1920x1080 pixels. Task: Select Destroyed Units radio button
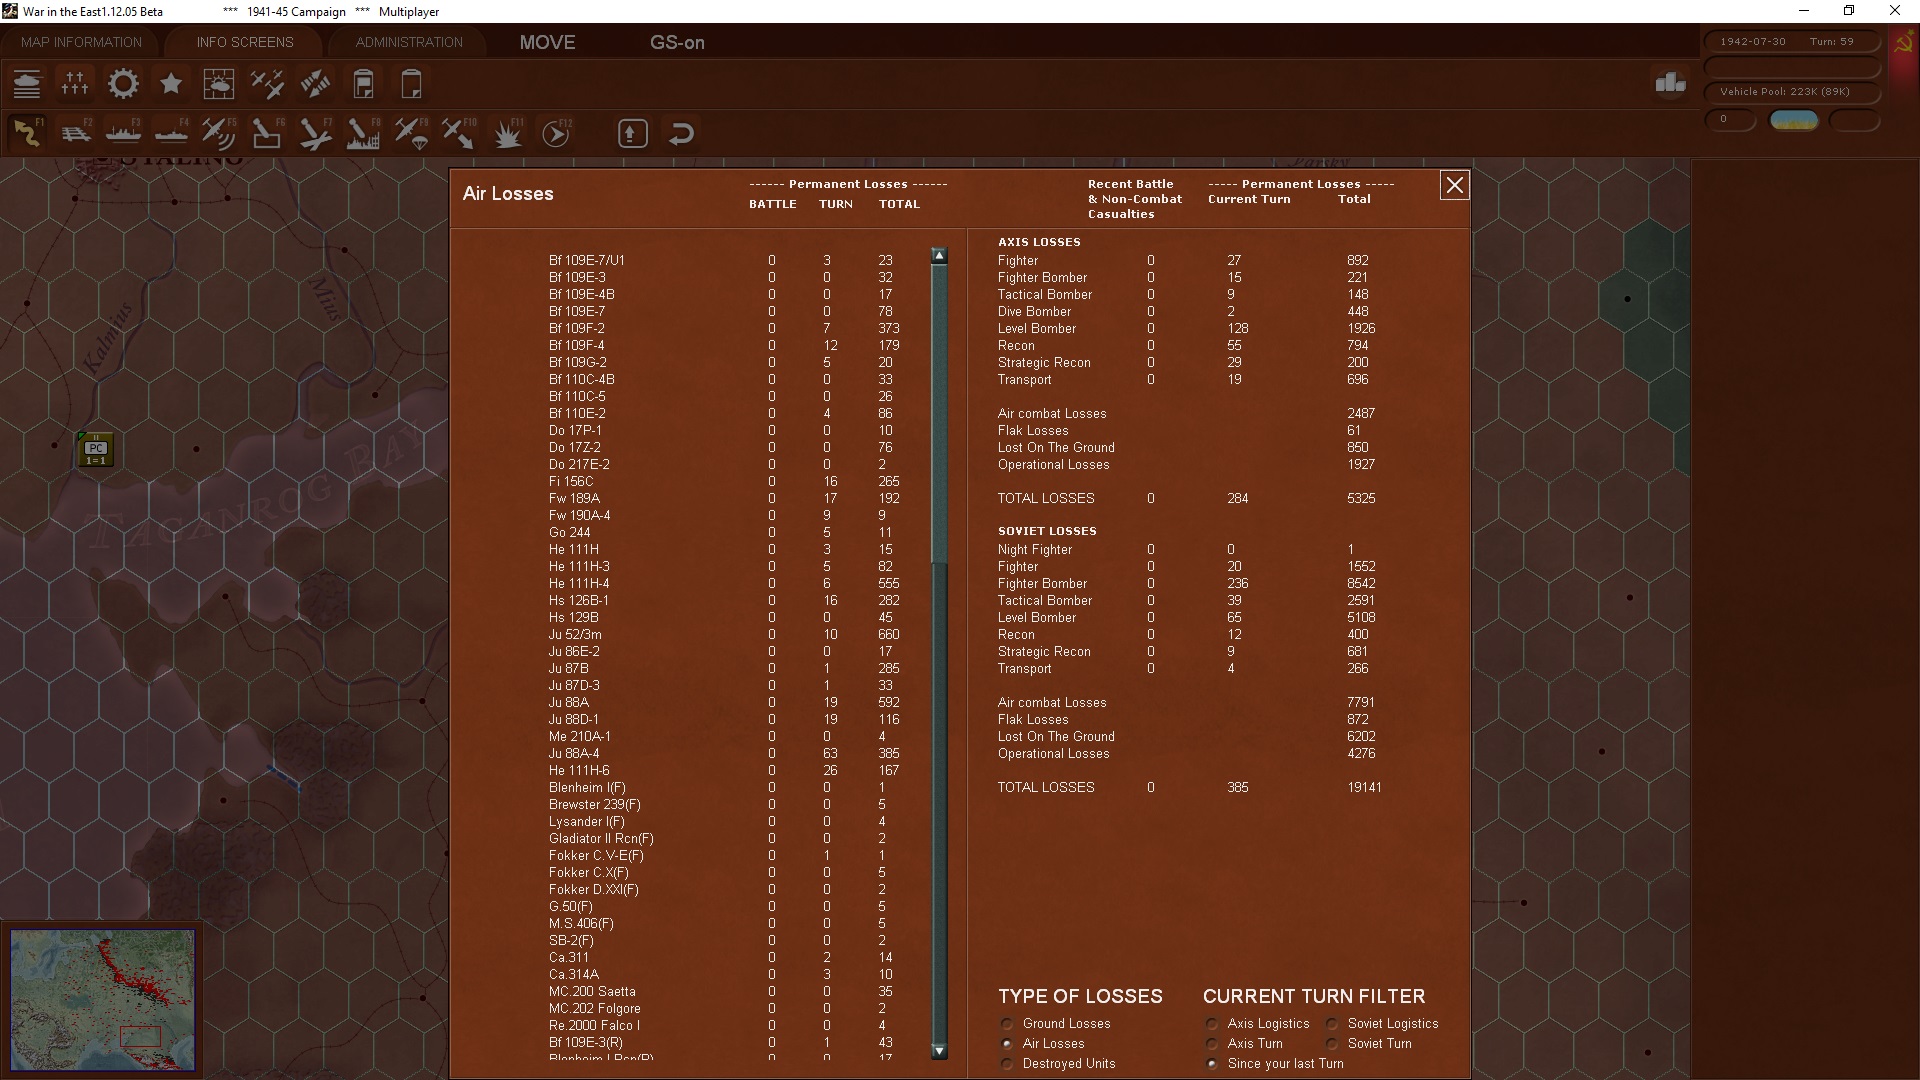pos(1007,1064)
